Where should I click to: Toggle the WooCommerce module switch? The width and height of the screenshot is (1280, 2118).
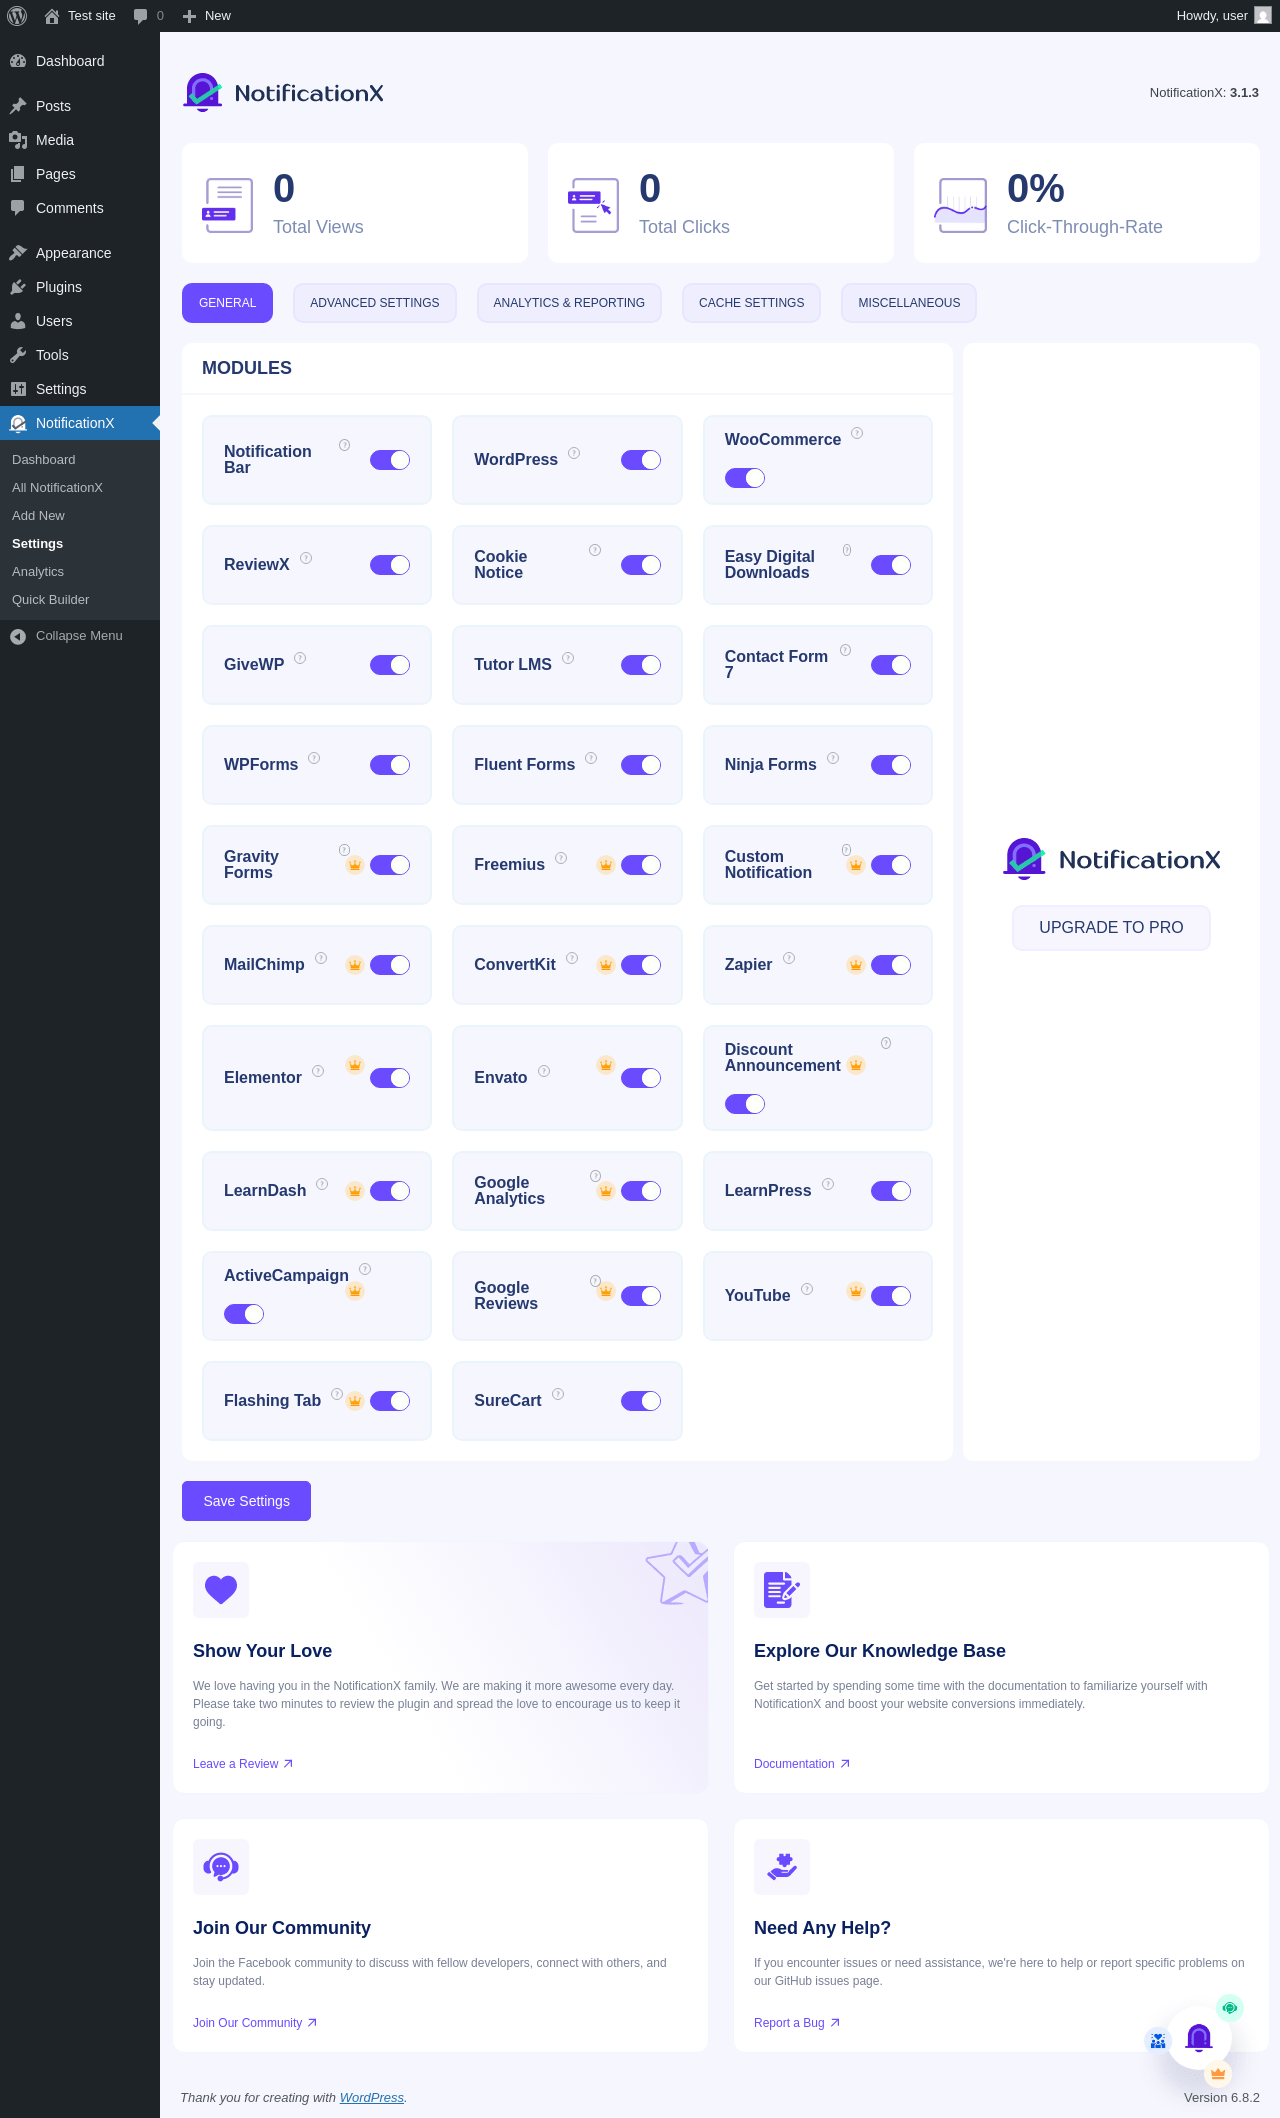[745, 478]
